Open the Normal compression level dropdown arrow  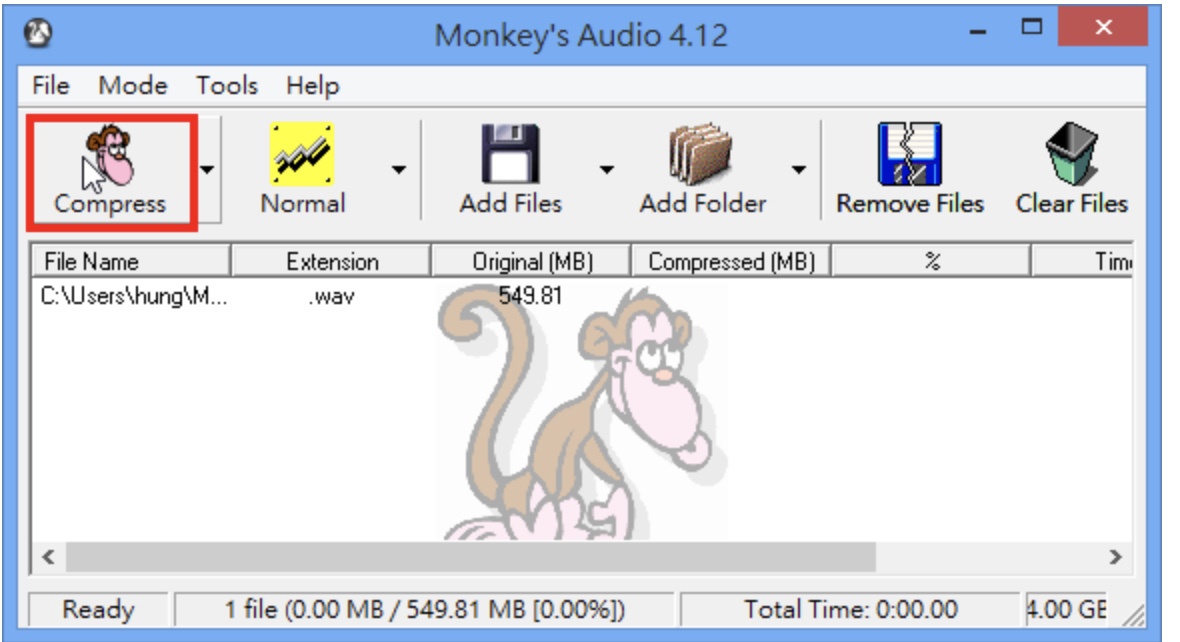pyautogui.click(x=399, y=170)
